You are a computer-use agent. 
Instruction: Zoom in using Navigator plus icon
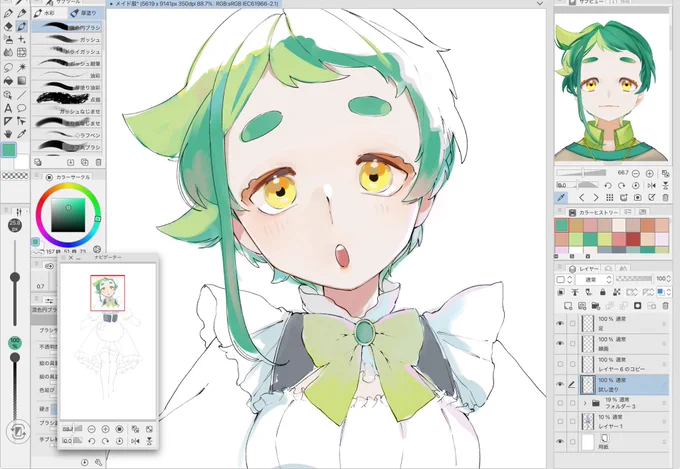105,429
